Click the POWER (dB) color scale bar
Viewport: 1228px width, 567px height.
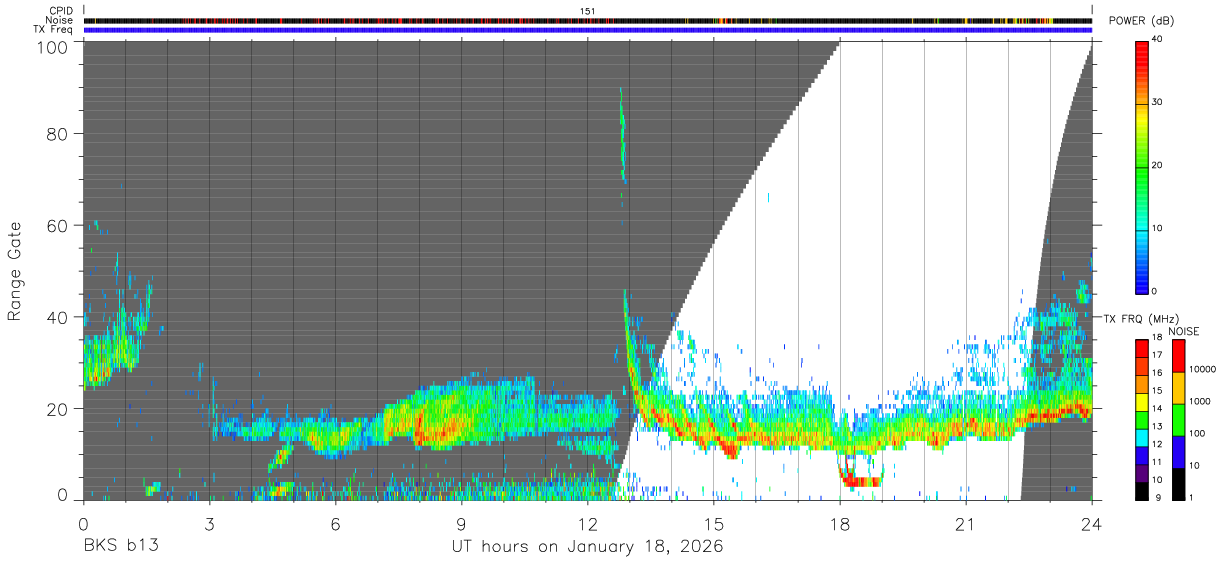[x=1143, y=166]
